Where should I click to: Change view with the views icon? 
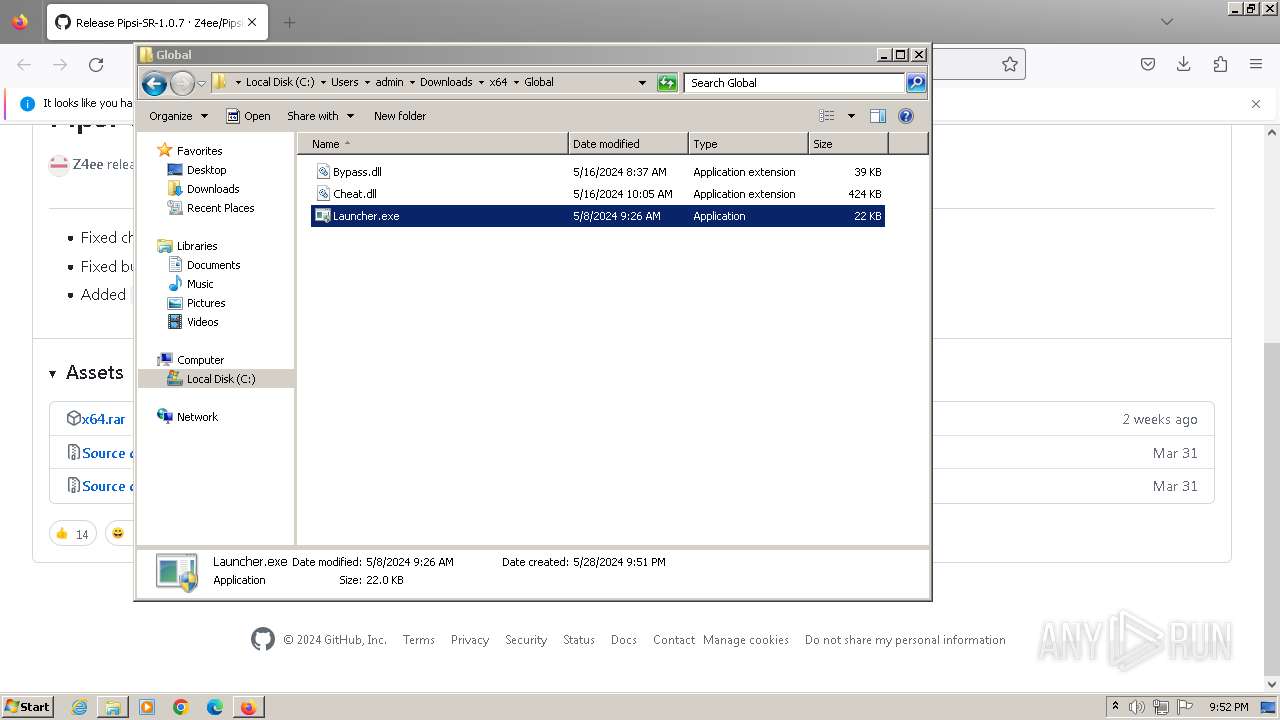pyautogui.click(x=827, y=116)
